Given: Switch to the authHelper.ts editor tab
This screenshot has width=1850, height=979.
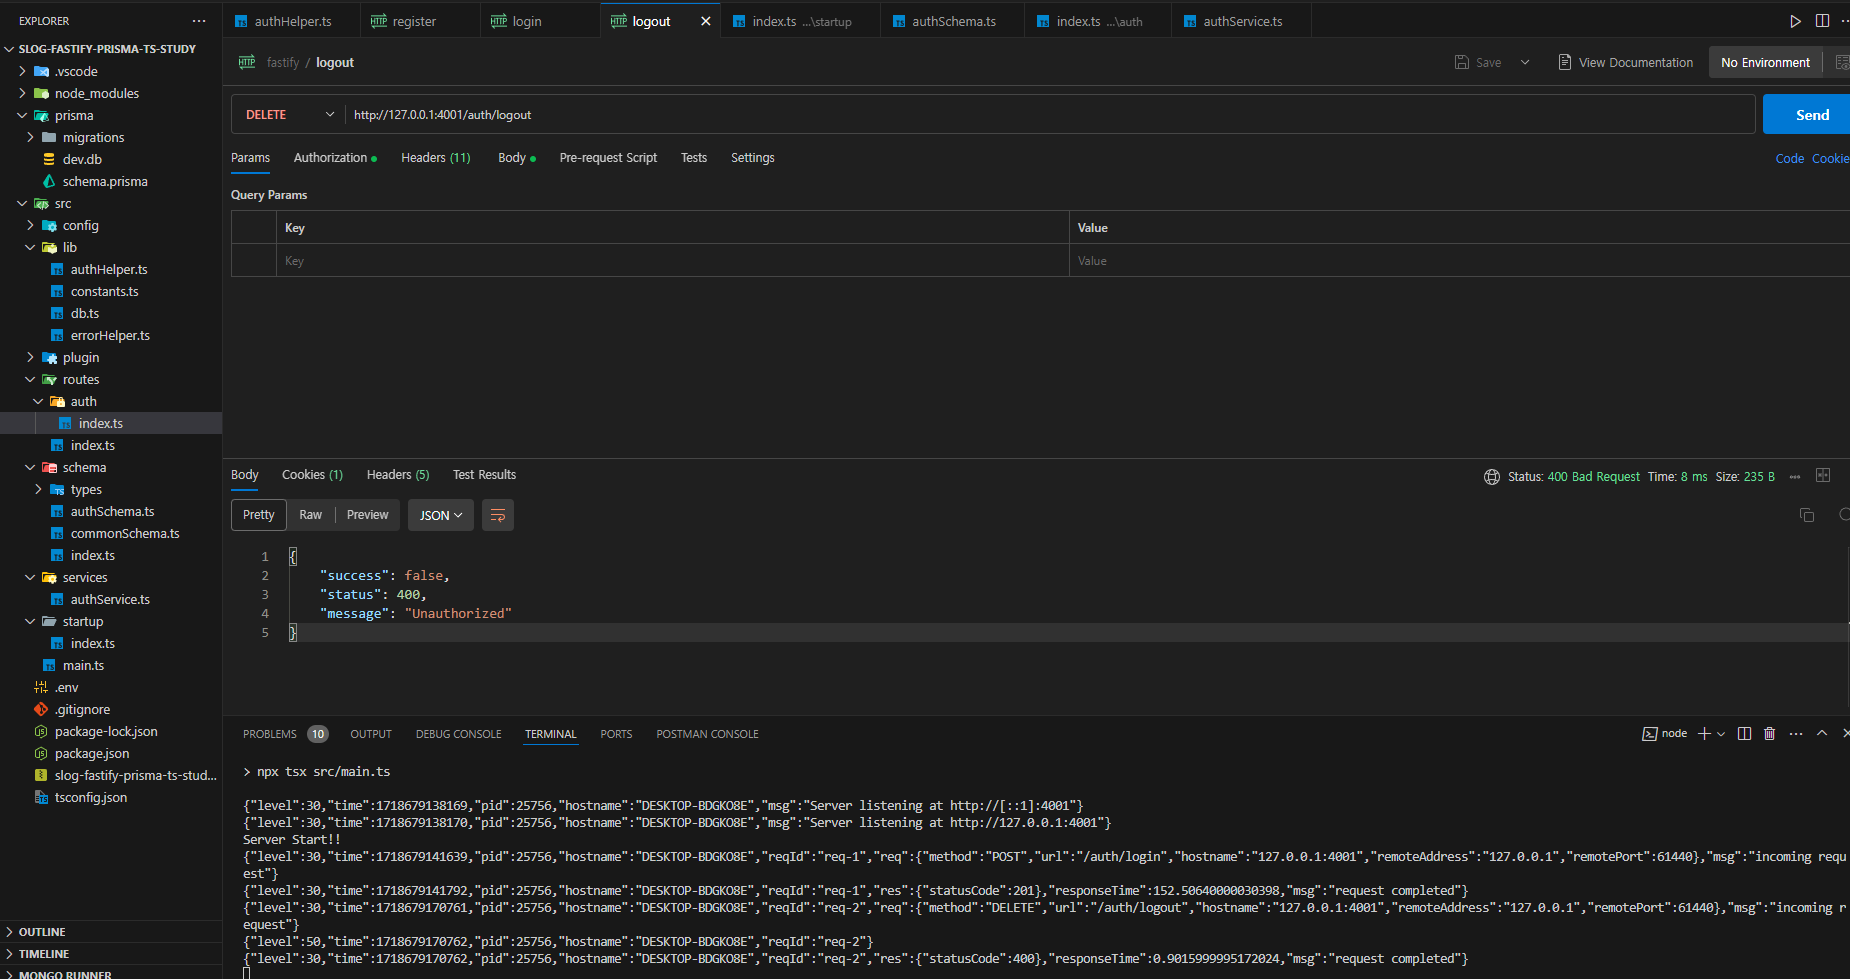Looking at the screenshot, I should 292,21.
